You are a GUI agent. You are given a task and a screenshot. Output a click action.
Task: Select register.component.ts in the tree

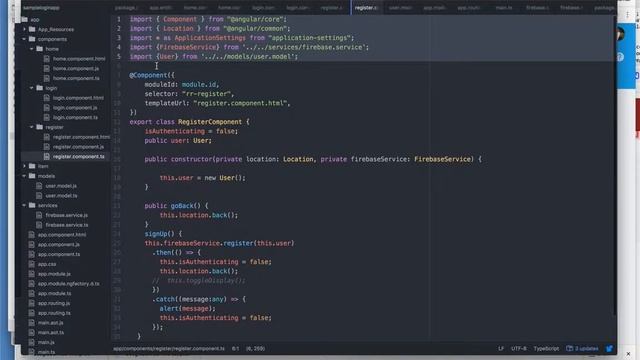[x=78, y=157]
